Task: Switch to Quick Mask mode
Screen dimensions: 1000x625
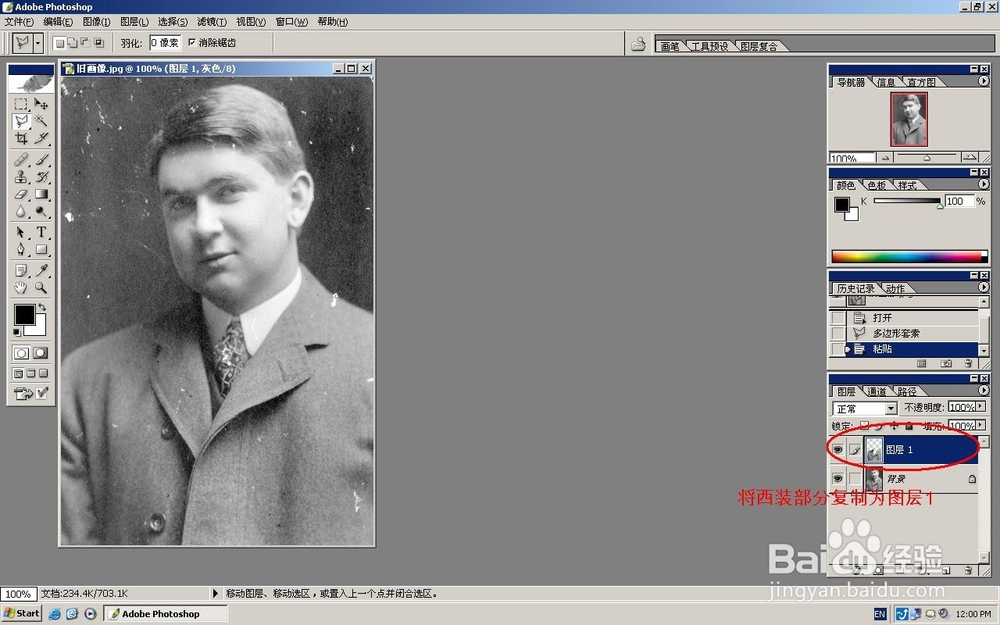Action: click(40, 353)
